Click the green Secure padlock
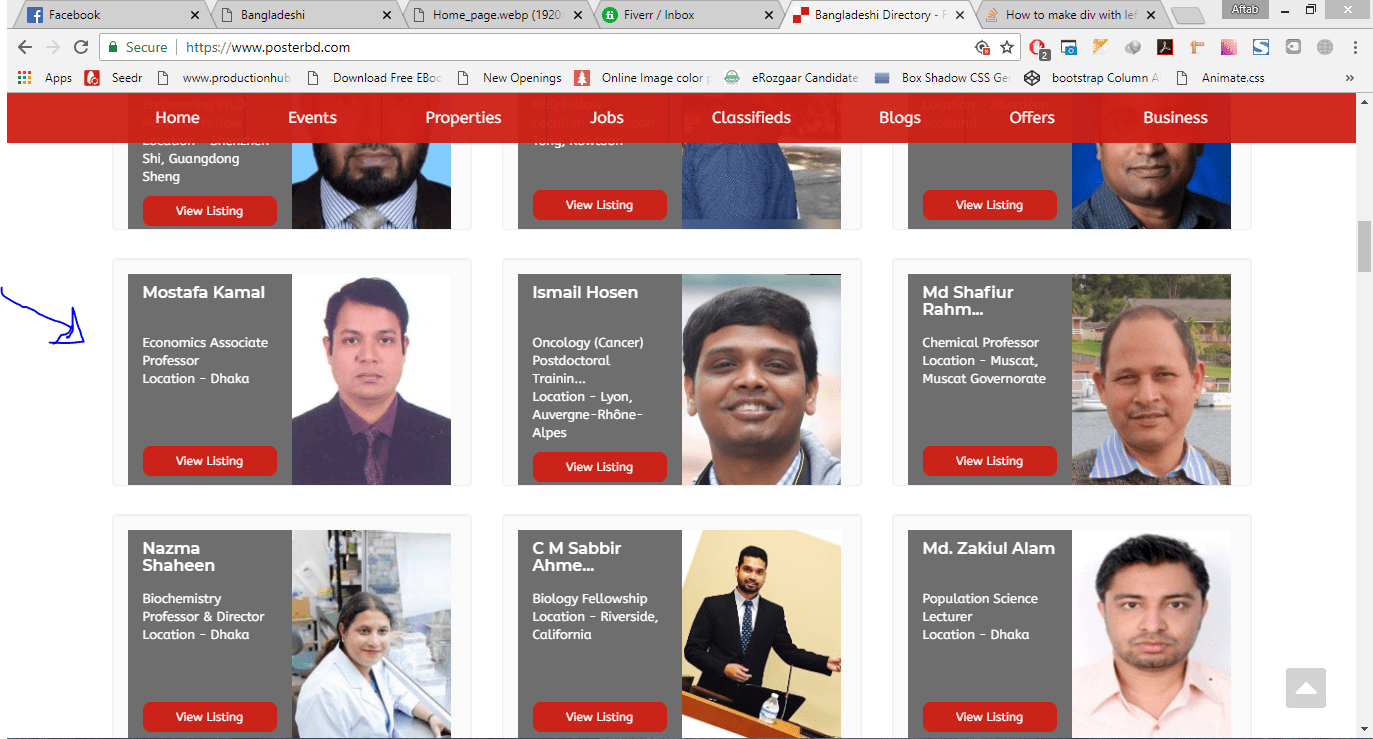 click(x=113, y=47)
